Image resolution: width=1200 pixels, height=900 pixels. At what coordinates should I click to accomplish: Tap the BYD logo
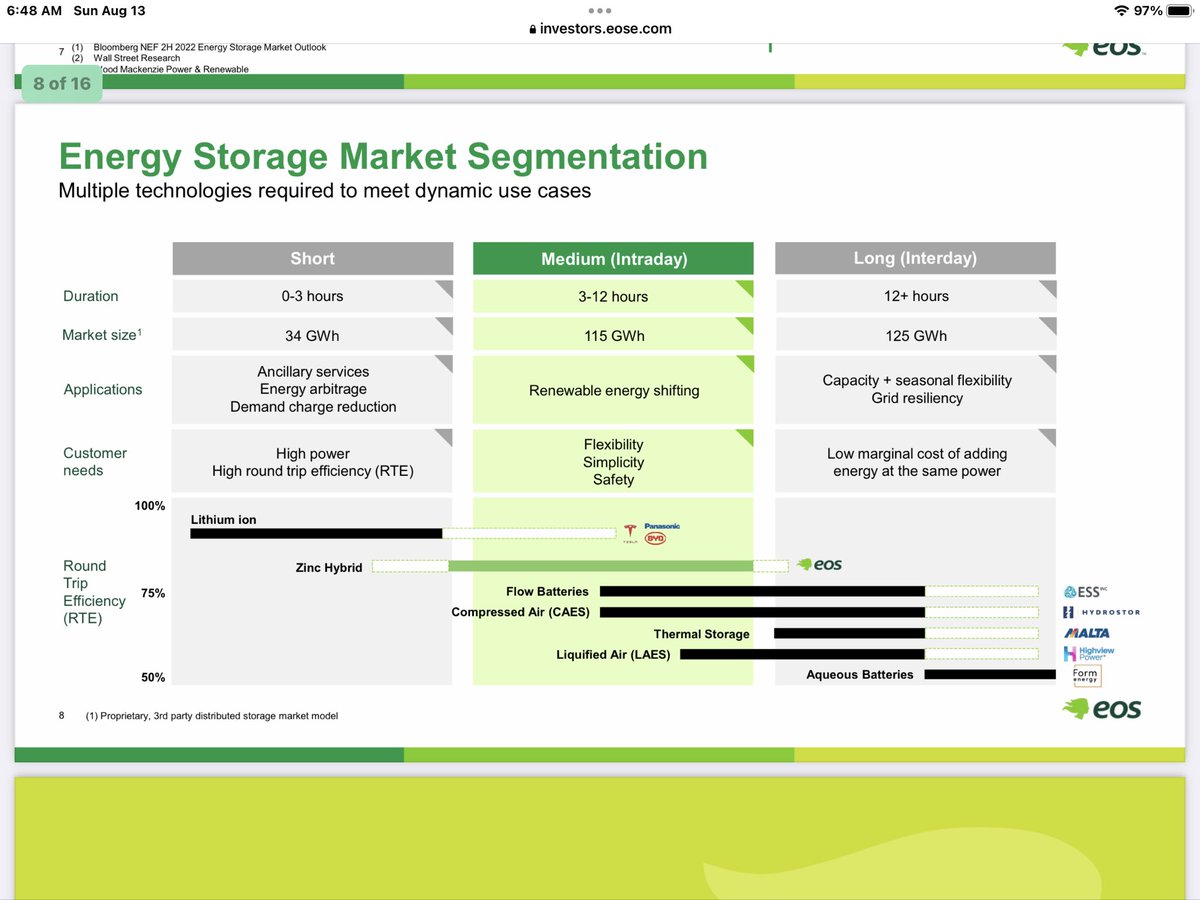tap(655, 538)
